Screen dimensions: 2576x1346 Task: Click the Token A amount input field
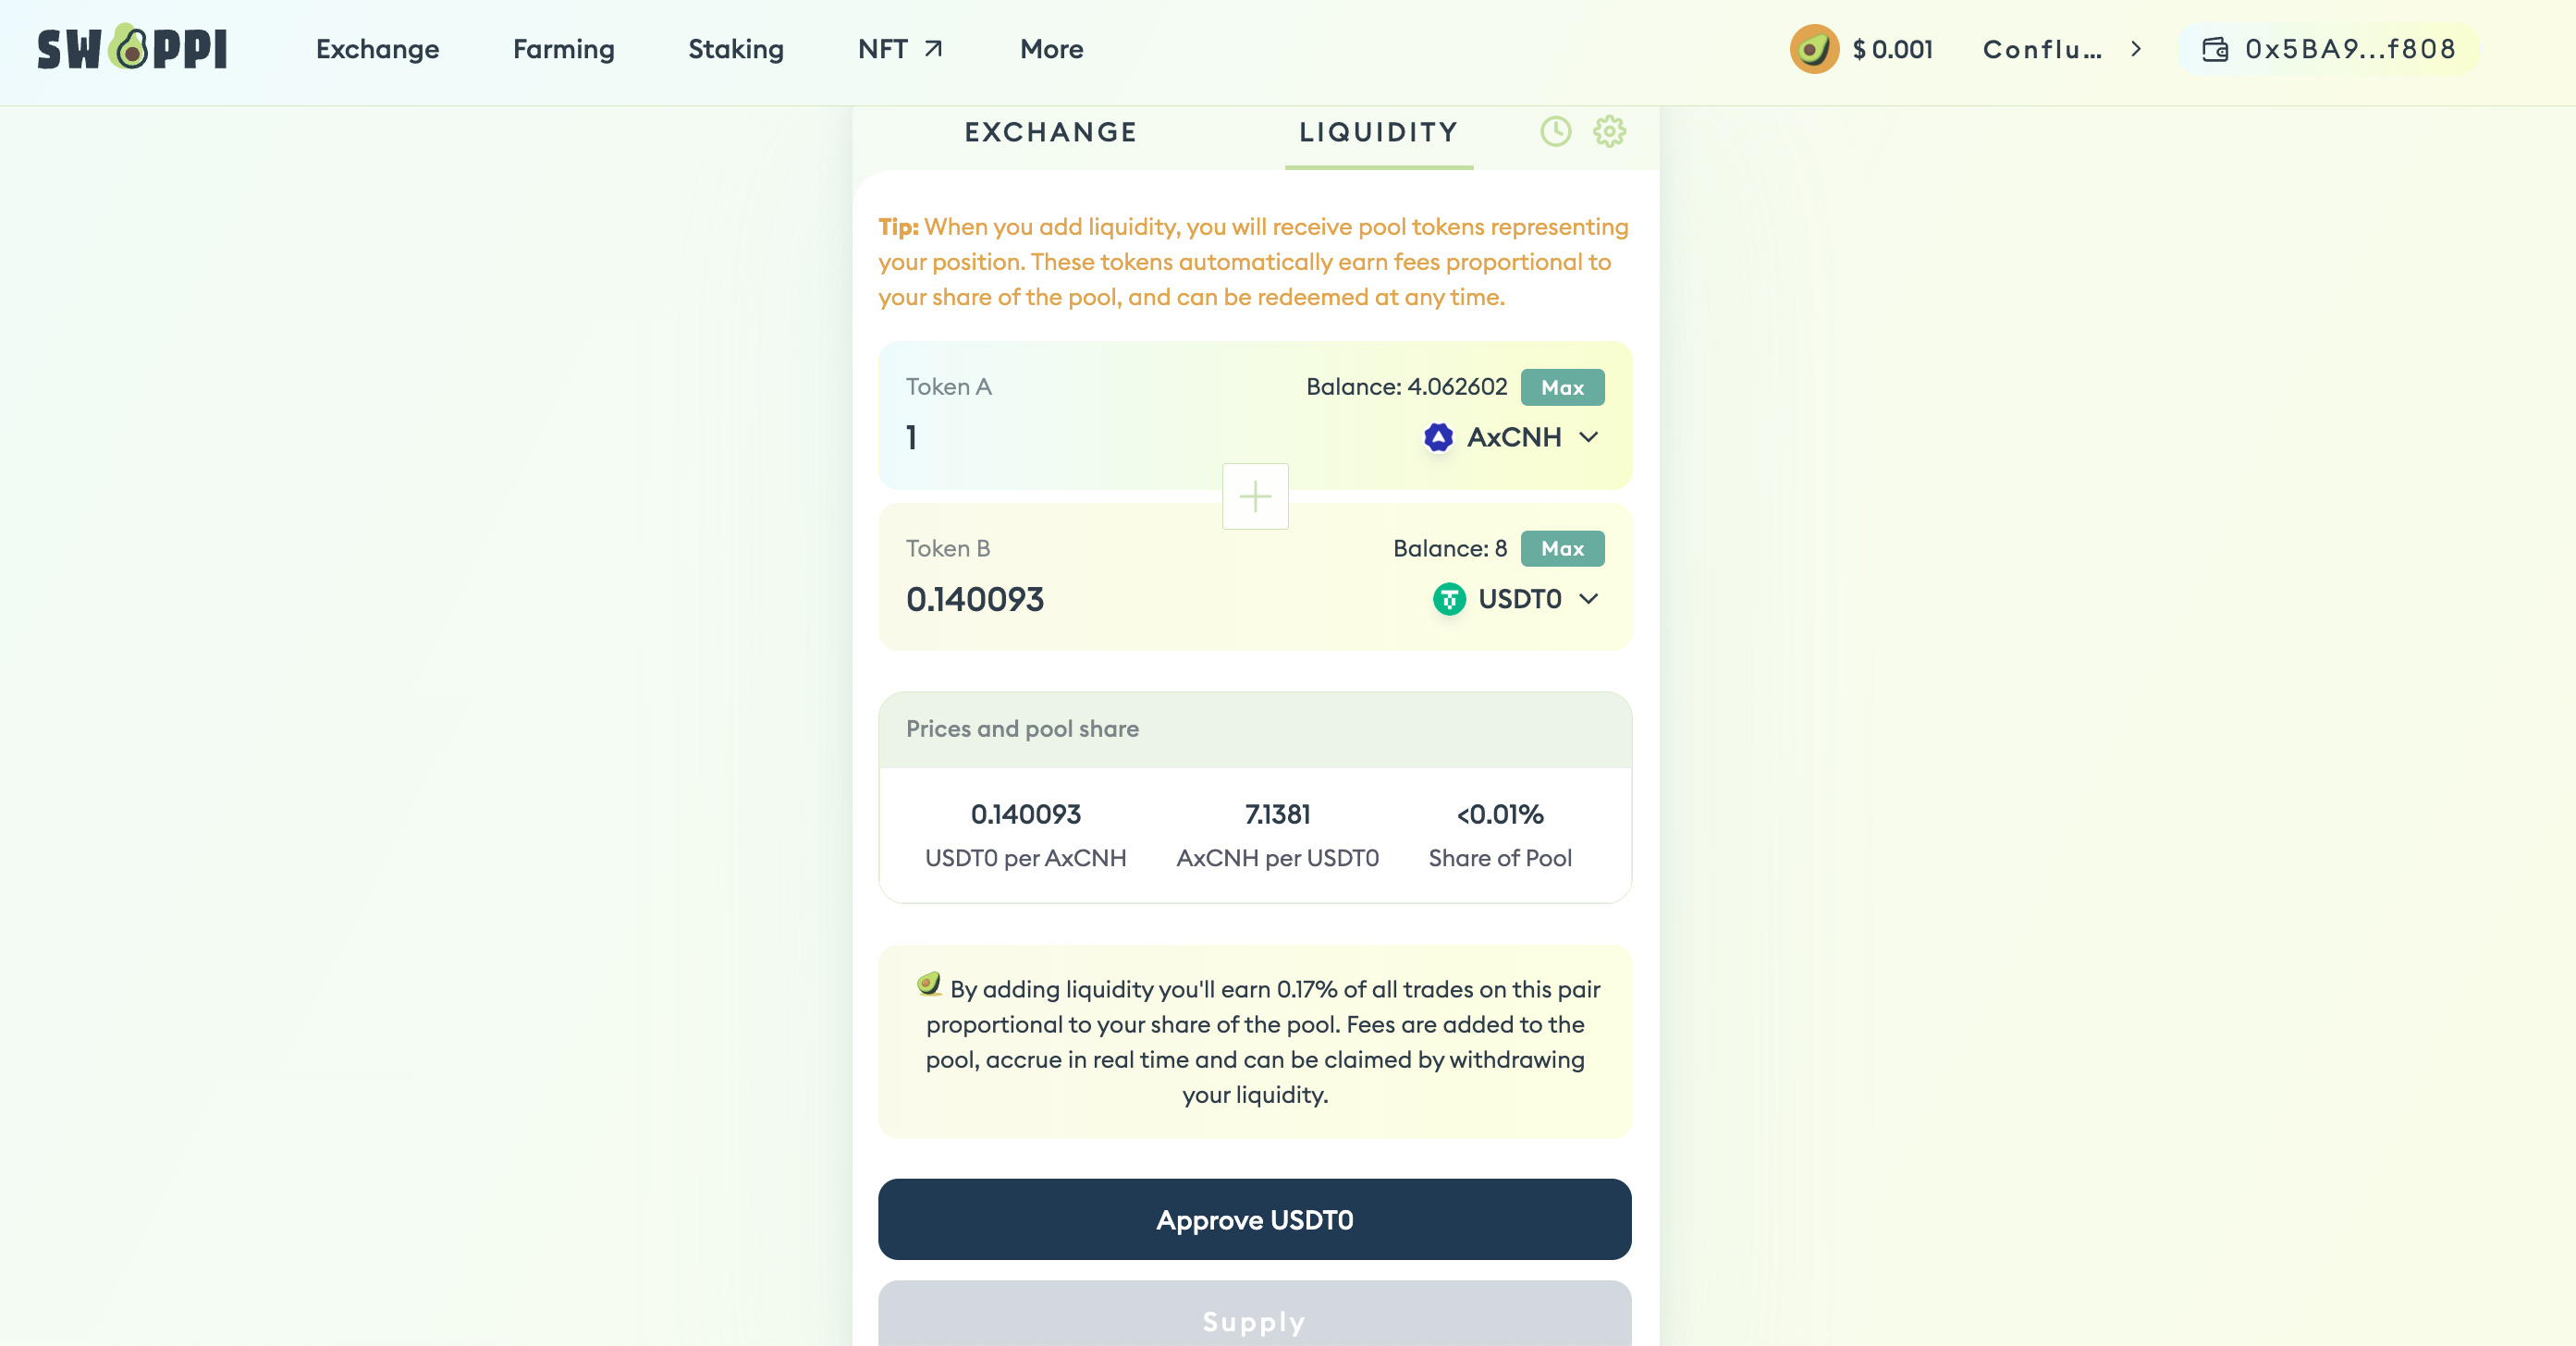pyautogui.click(x=1100, y=437)
